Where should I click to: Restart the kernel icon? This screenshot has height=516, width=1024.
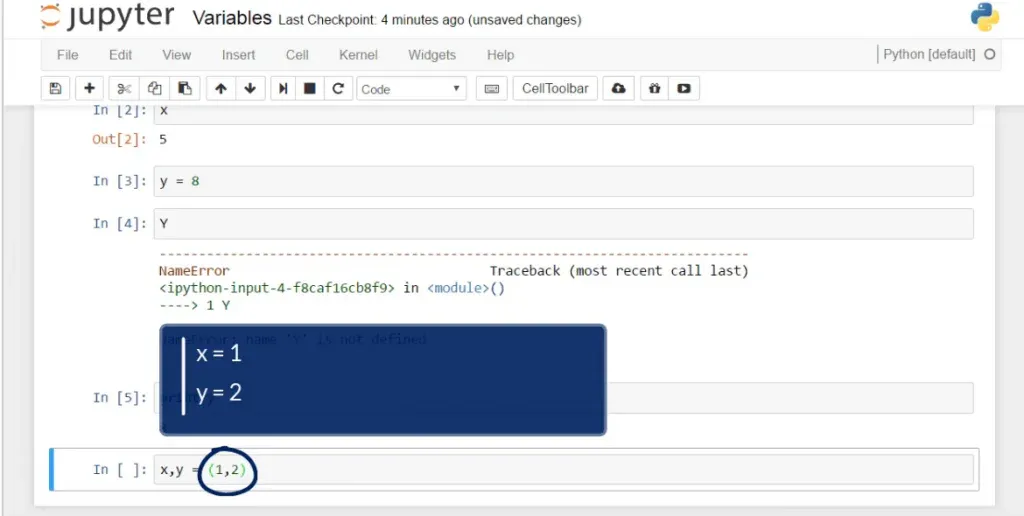click(338, 89)
